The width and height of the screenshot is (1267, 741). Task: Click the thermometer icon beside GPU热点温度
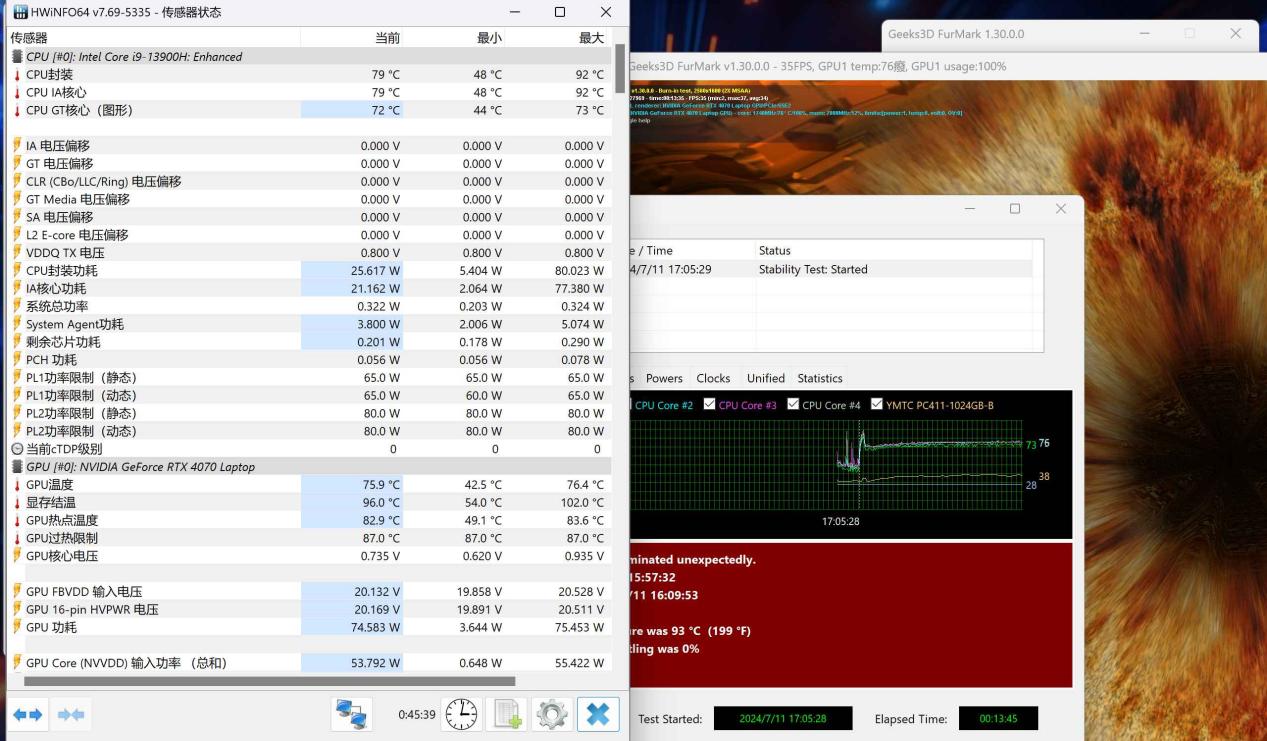pos(17,521)
